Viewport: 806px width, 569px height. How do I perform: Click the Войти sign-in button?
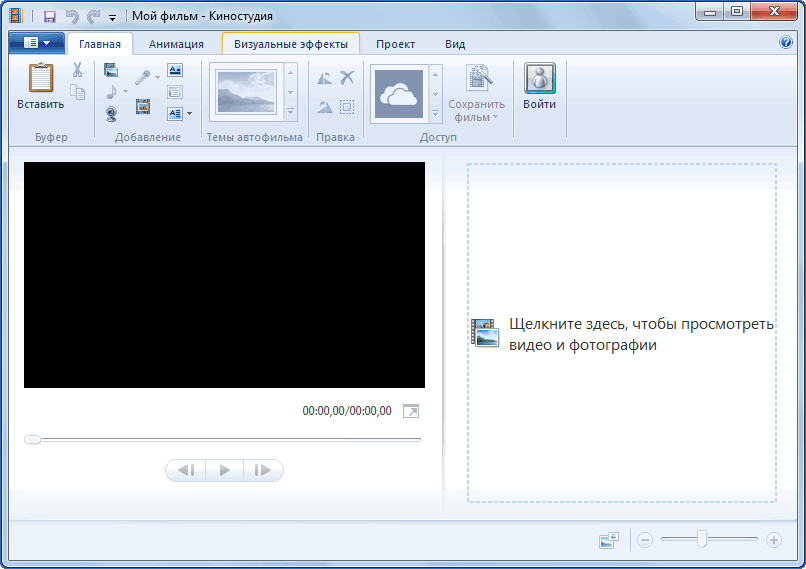pyautogui.click(x=540, y=86)
